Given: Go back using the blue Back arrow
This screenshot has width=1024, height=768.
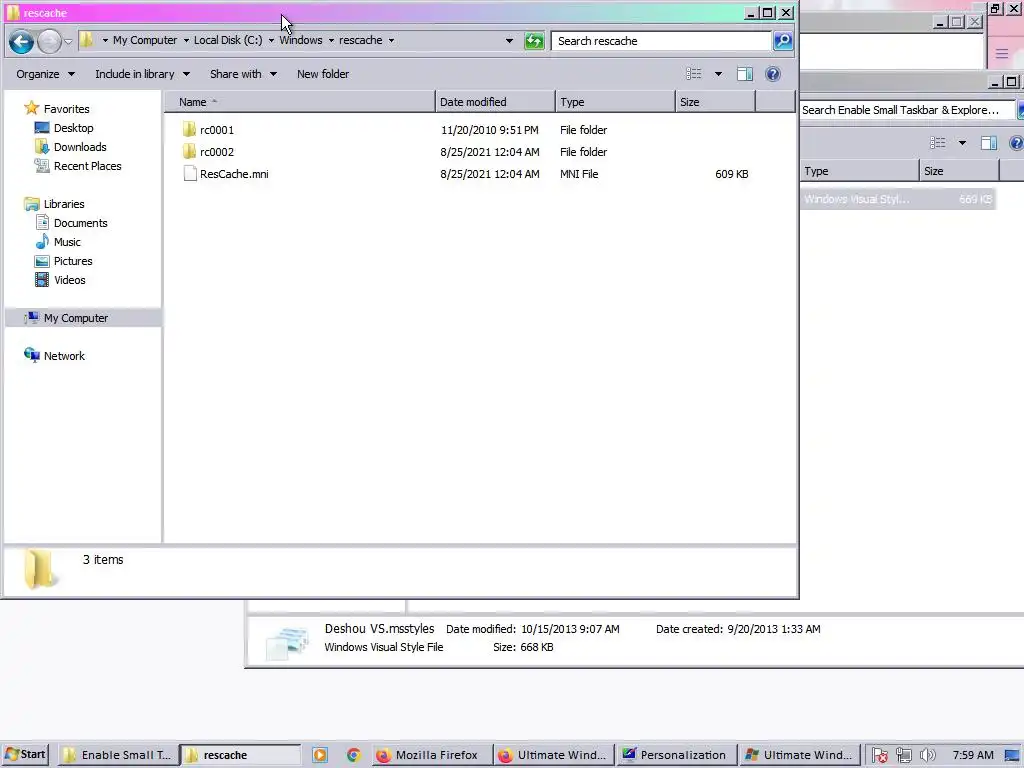Looking at the screenshot, I should [21, 41].
